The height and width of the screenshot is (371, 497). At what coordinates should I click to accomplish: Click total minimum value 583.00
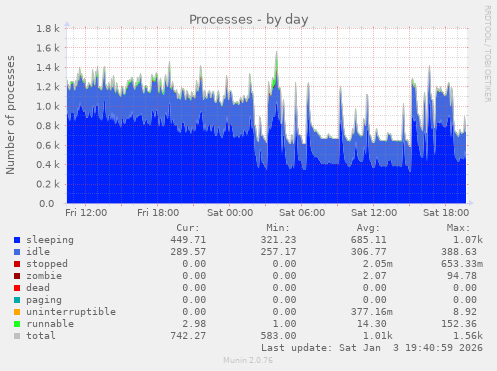278,336
